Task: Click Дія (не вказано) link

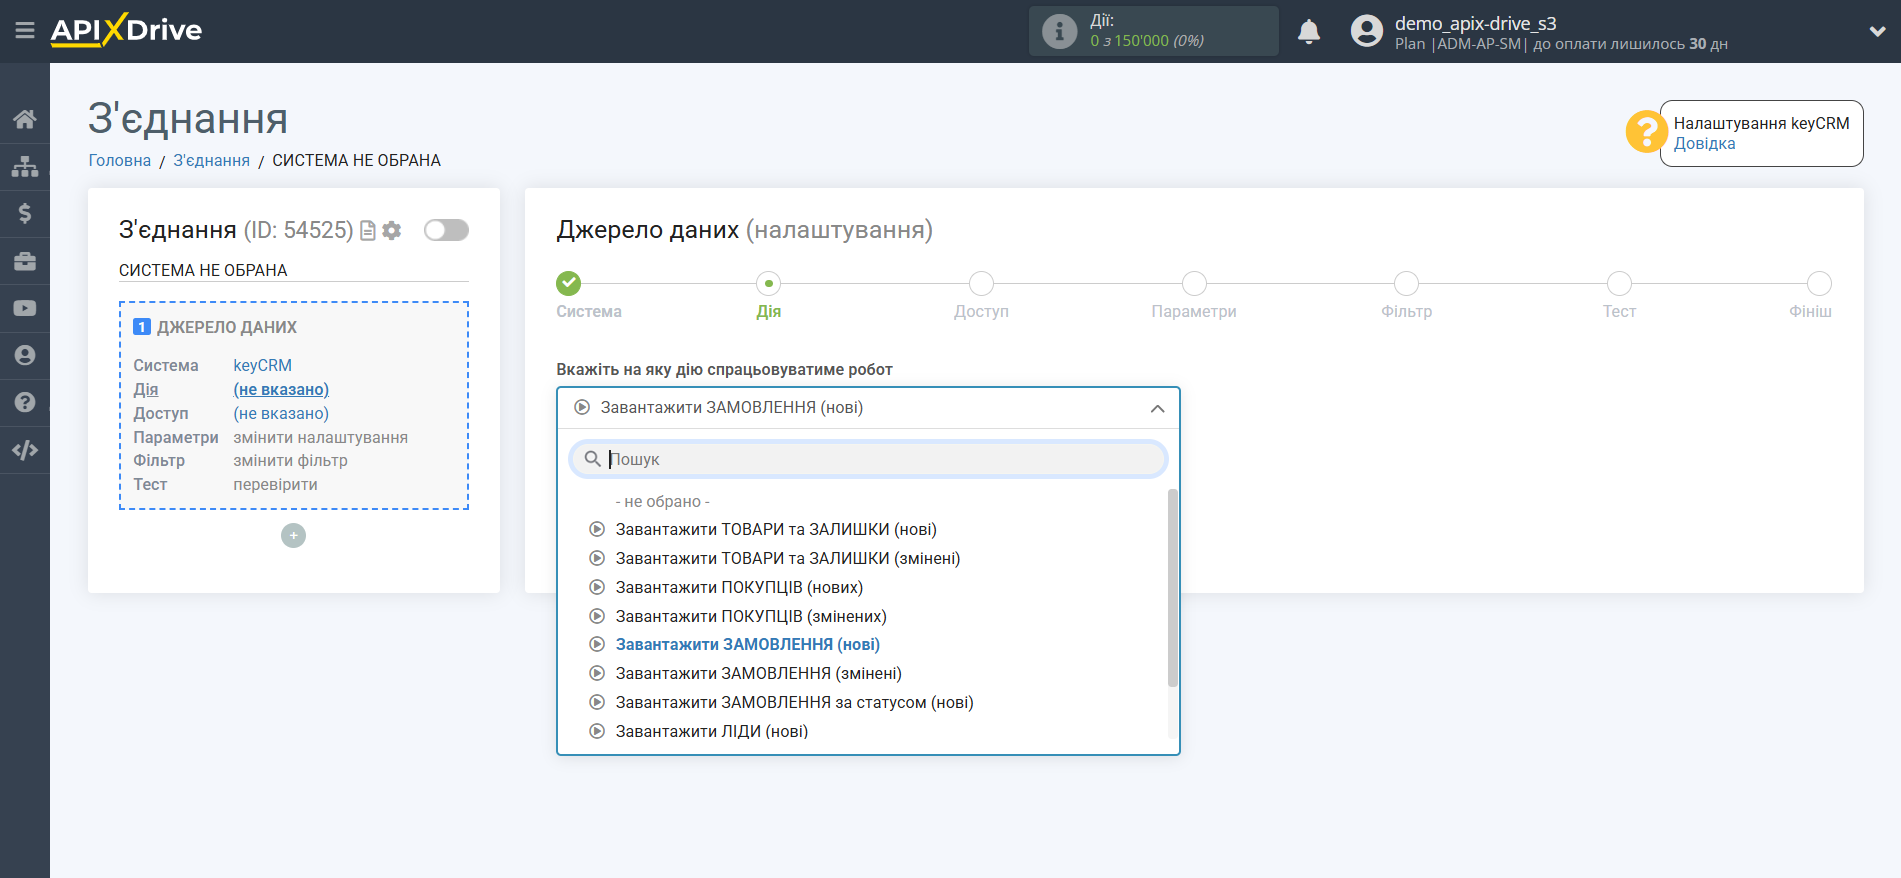Action: [281, 390]
